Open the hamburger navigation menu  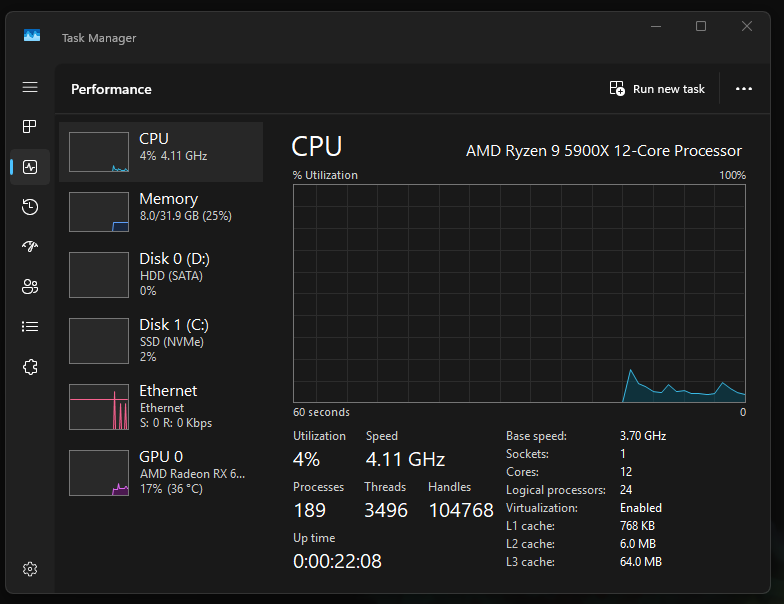(30, 87)
